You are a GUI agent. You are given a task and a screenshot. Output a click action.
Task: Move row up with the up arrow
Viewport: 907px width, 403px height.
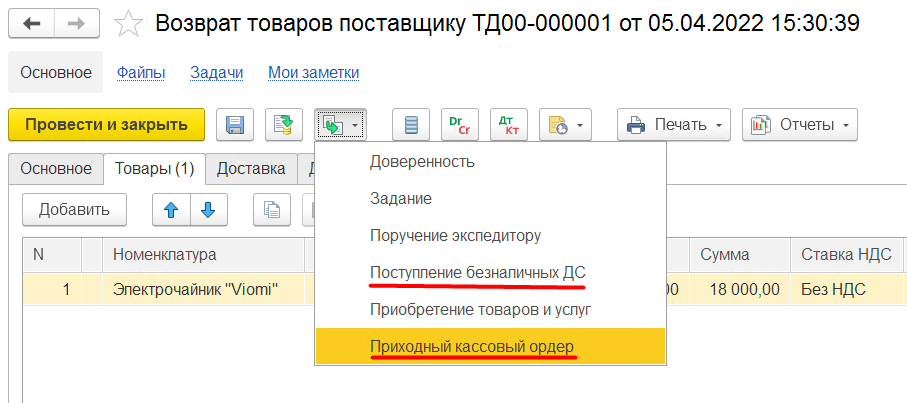(x=171, y=209)
